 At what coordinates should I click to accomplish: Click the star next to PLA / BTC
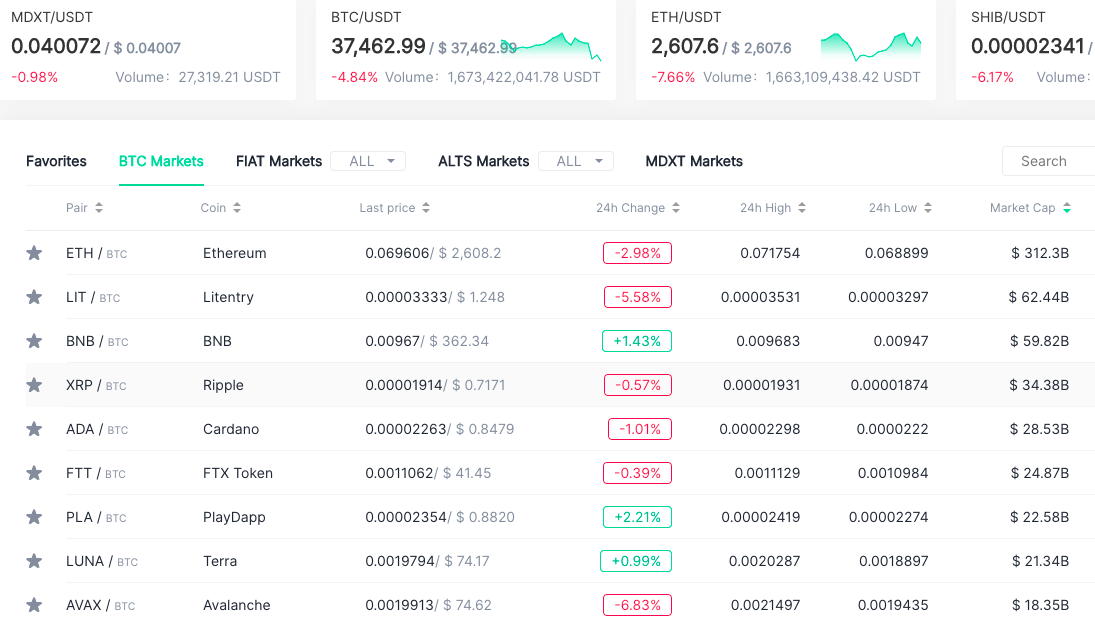coord(34,517)
